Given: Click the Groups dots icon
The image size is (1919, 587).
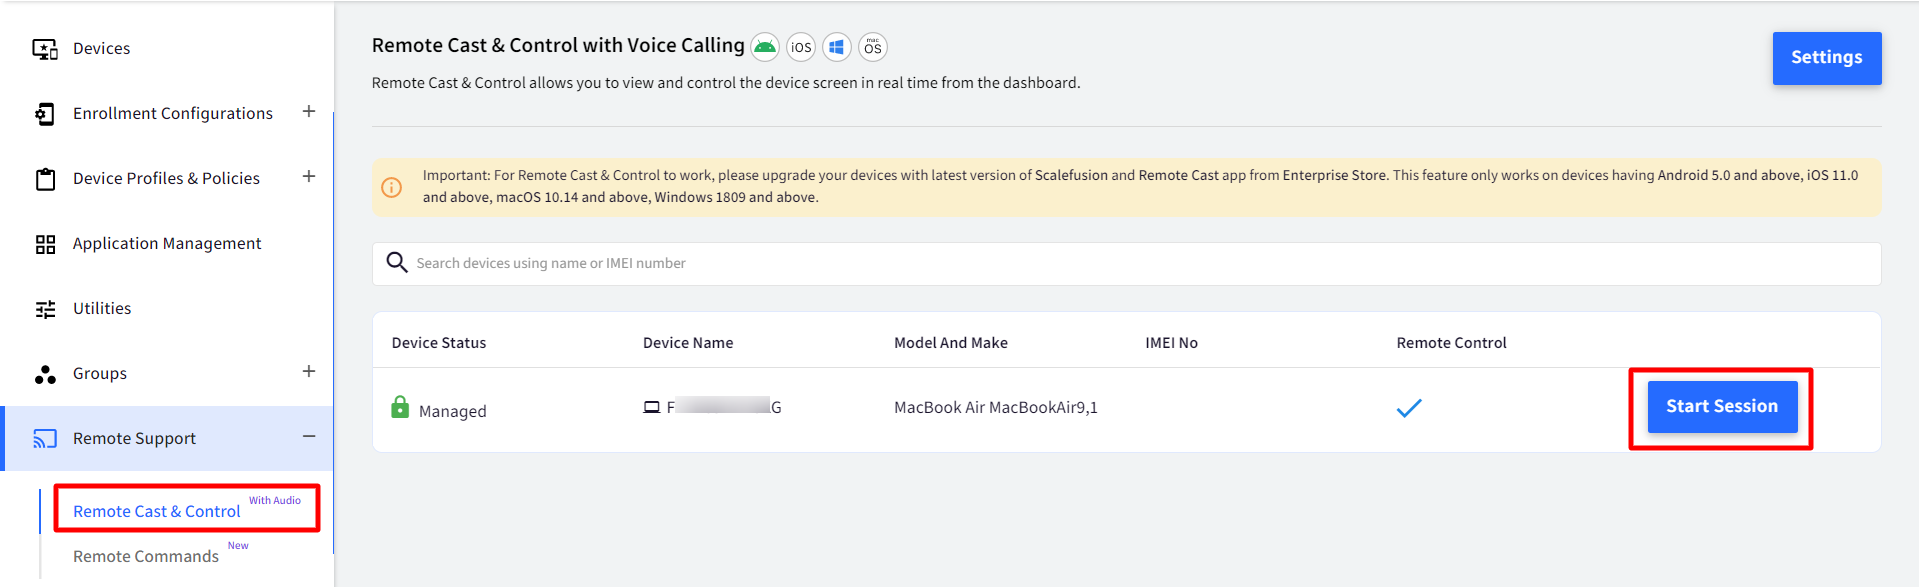Looking at the screenshot, I should (45, 374).
